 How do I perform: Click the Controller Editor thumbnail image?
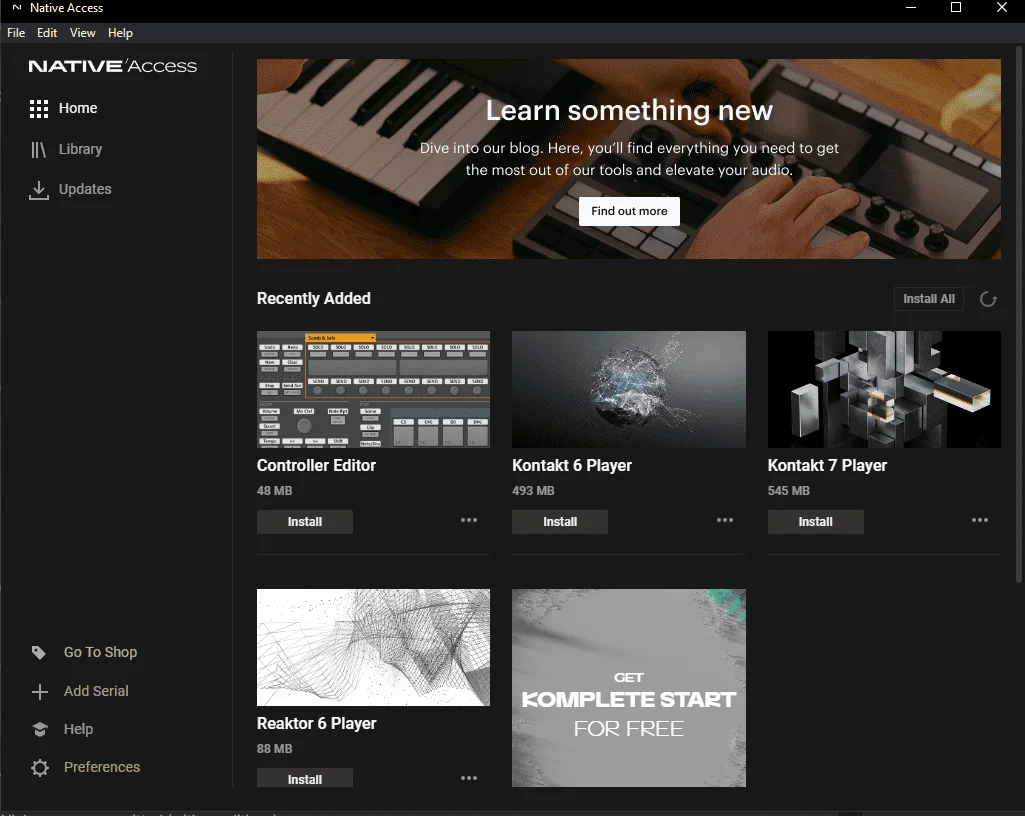click(373, 389)
